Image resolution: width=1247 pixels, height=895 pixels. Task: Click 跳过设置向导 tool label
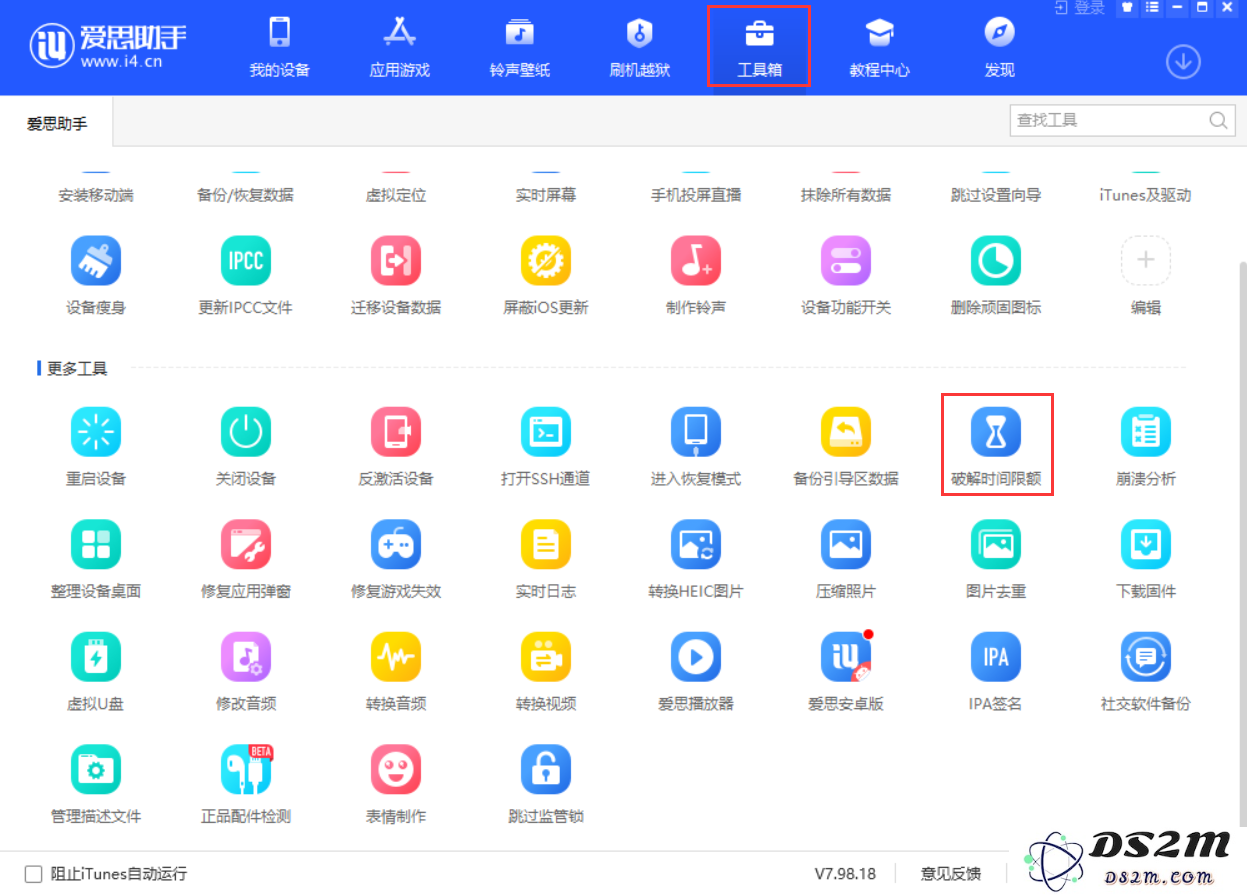(996, 195)
